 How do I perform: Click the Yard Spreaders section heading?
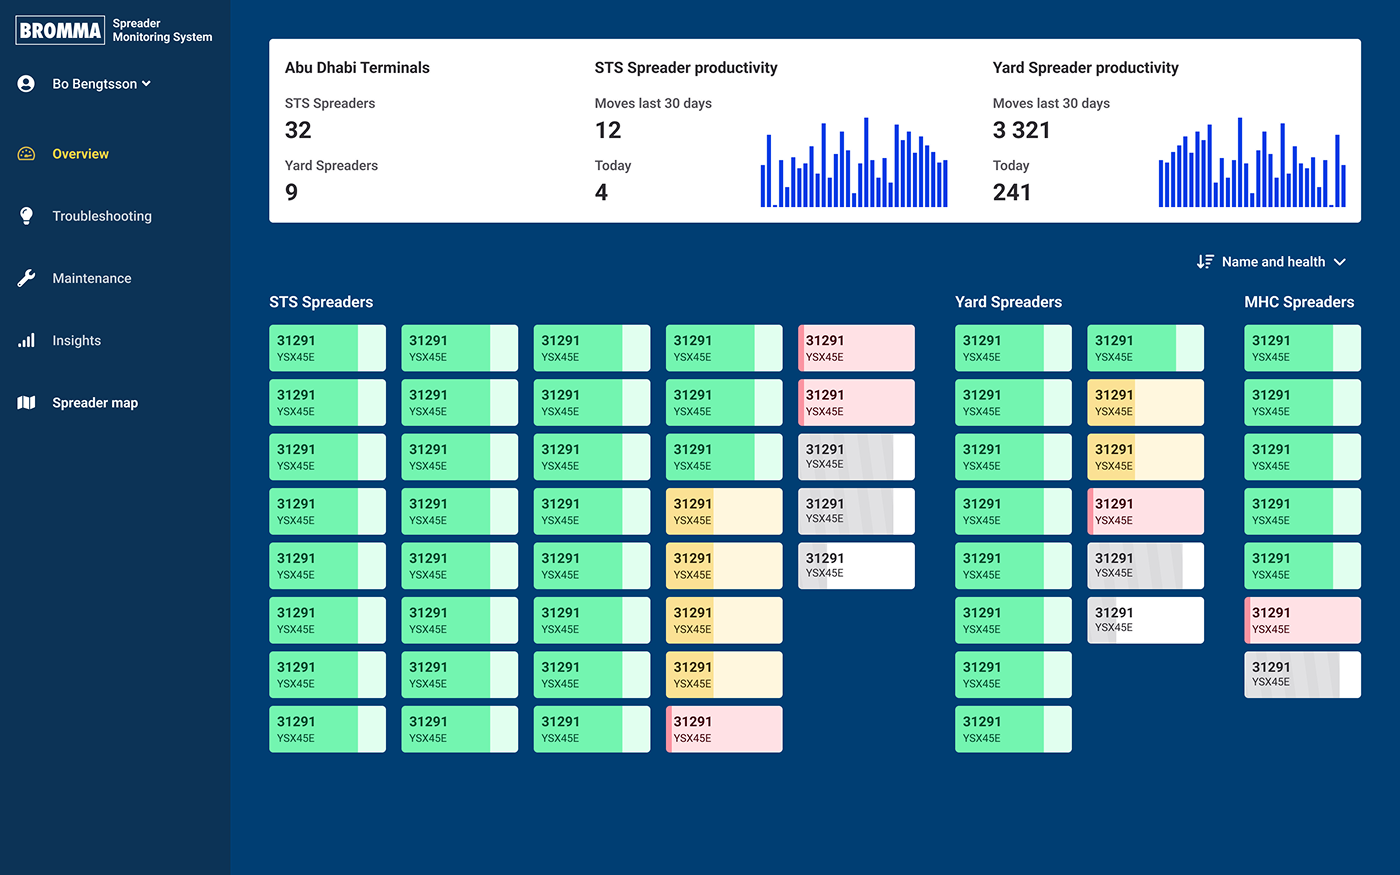1008,302
